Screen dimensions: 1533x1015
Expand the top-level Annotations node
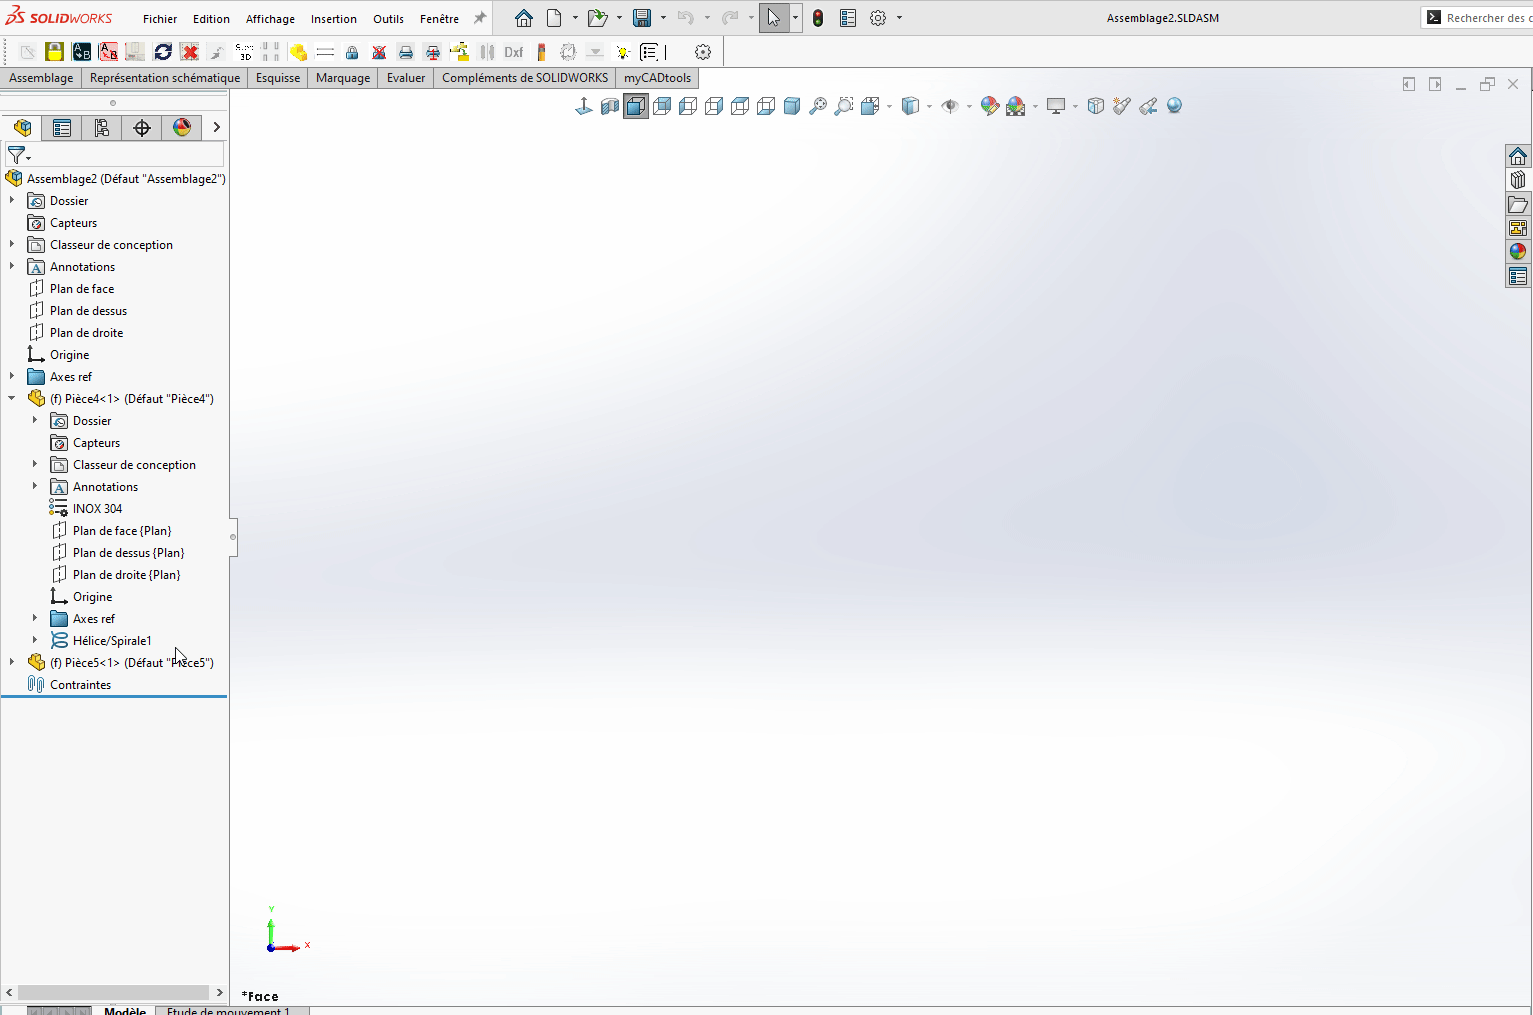point(12,266)
